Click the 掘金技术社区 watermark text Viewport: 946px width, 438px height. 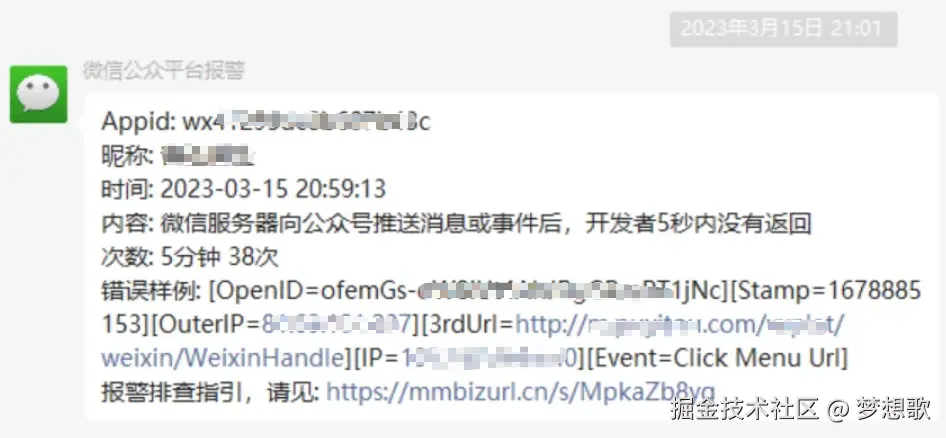pyautogui.click(x=744, y=409)
